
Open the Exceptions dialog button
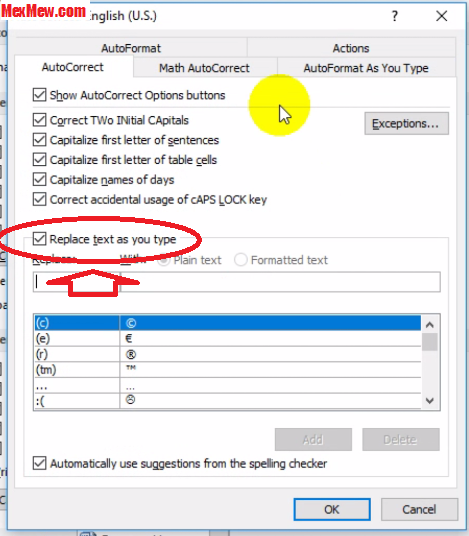coord(406,123)
